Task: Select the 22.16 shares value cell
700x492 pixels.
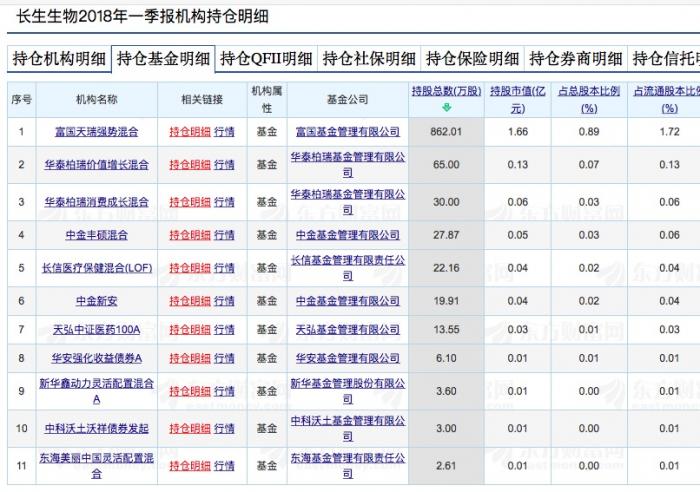Action: (446, 268)
